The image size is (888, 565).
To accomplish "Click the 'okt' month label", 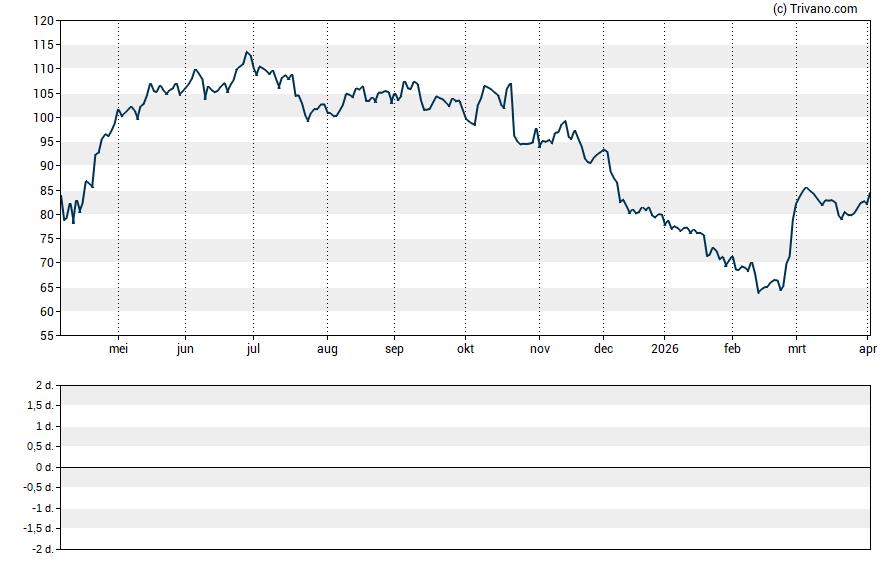I will (465, 349).
